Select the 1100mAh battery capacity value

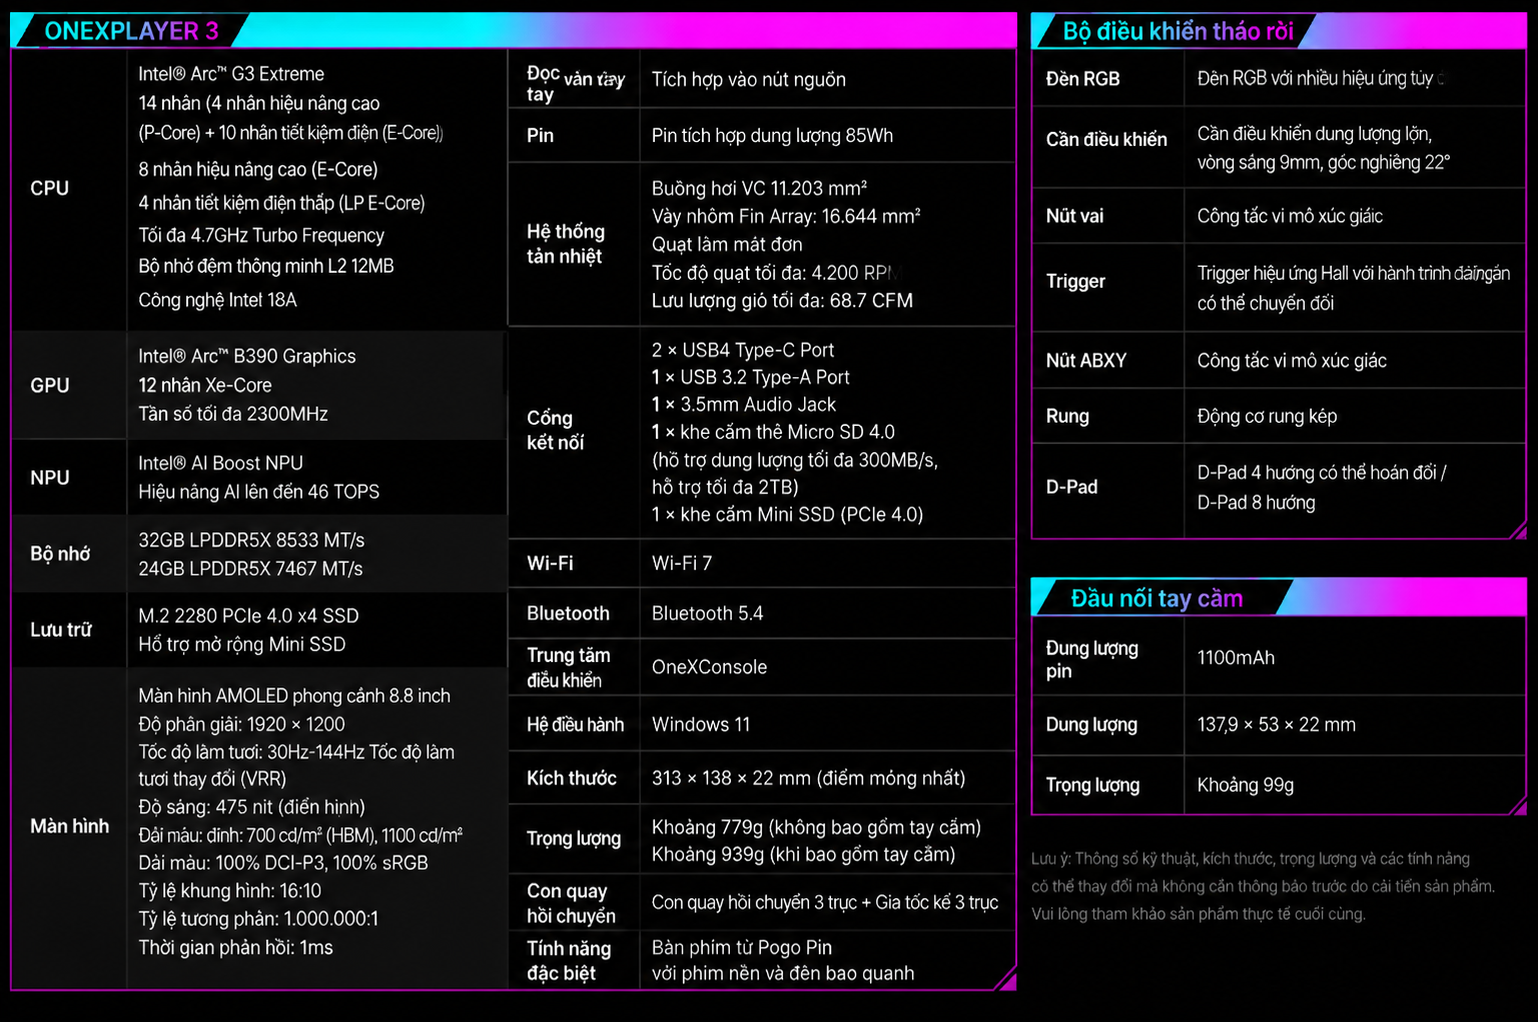(1236, 657)
